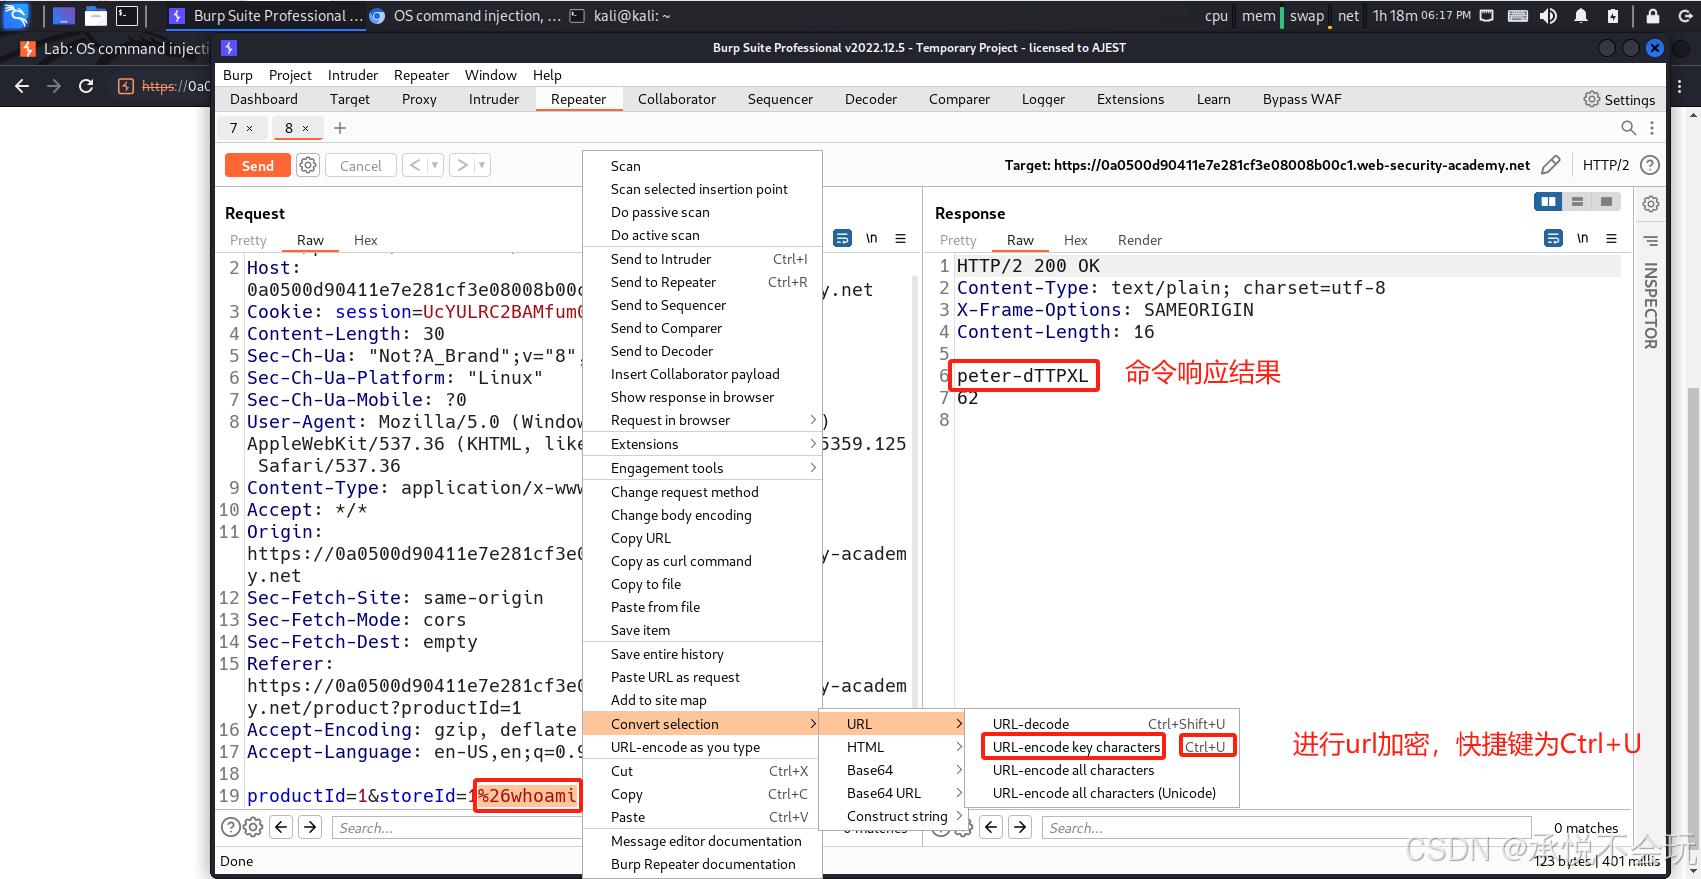Expand the INSPECTOR side panel
Image resolution: width=1701 pixels, height=879 pixels.
[1651, 306]
